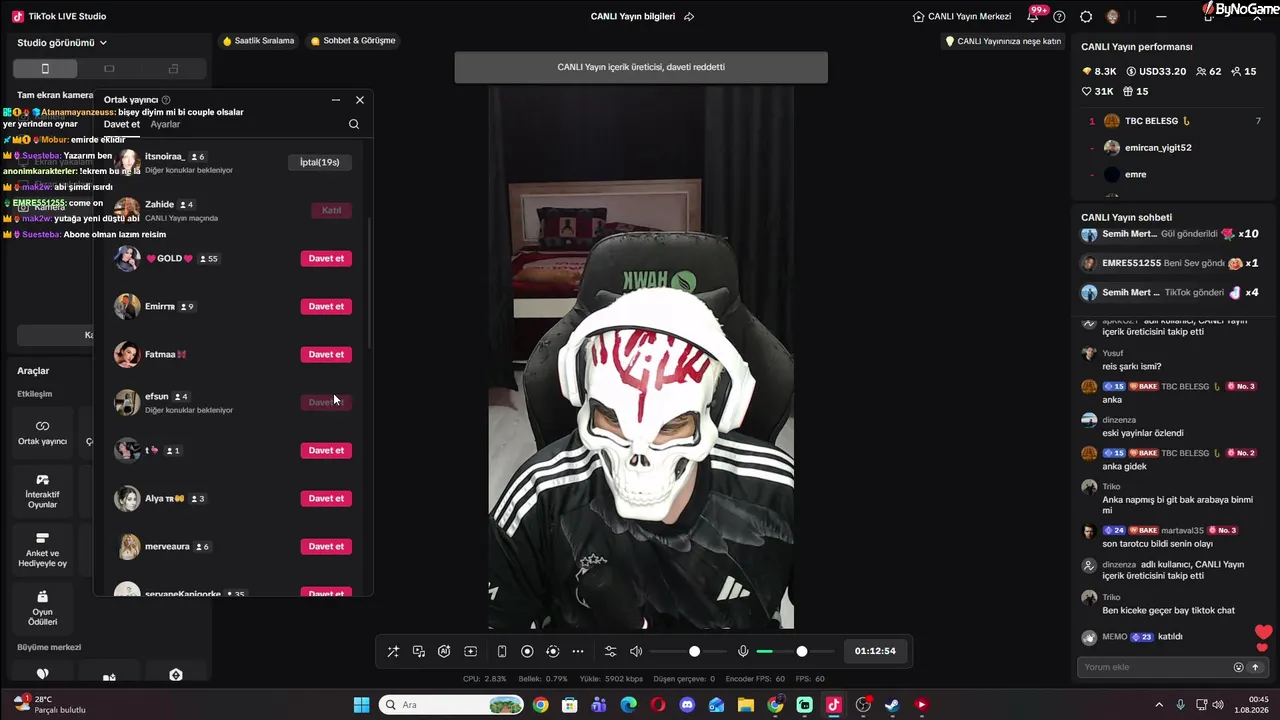This screenshot has height=720, width=1280.
Task: Switch to the Ayarlar tab
Action: [x=165, y=124]
